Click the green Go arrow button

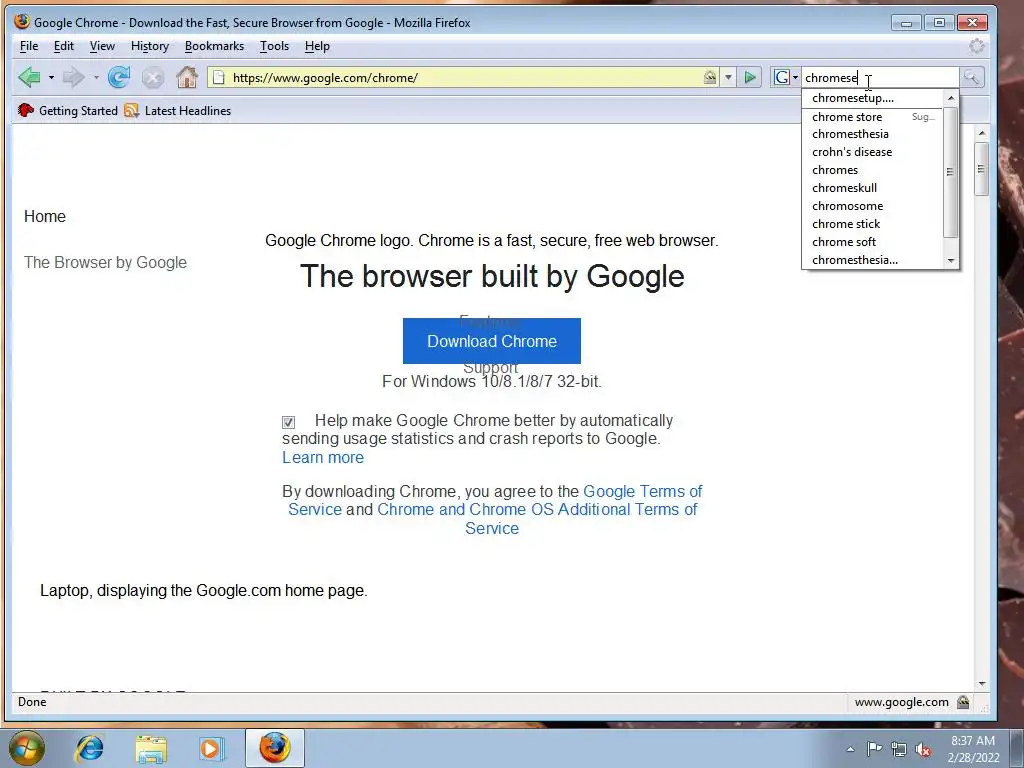pos(750,78)
